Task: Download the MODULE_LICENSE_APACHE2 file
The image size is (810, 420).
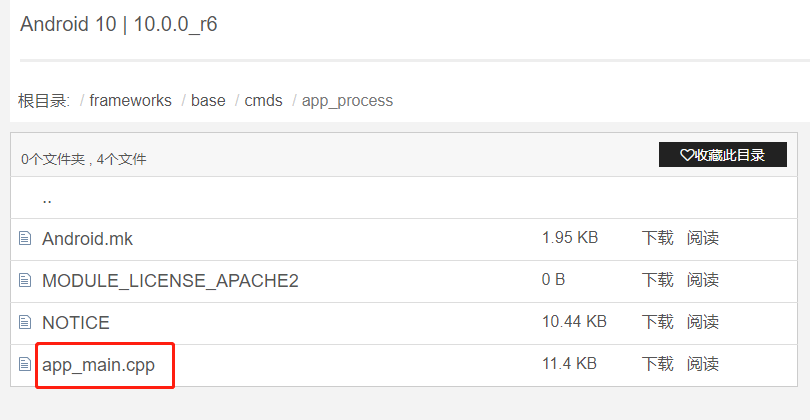Action: (657, 280)
